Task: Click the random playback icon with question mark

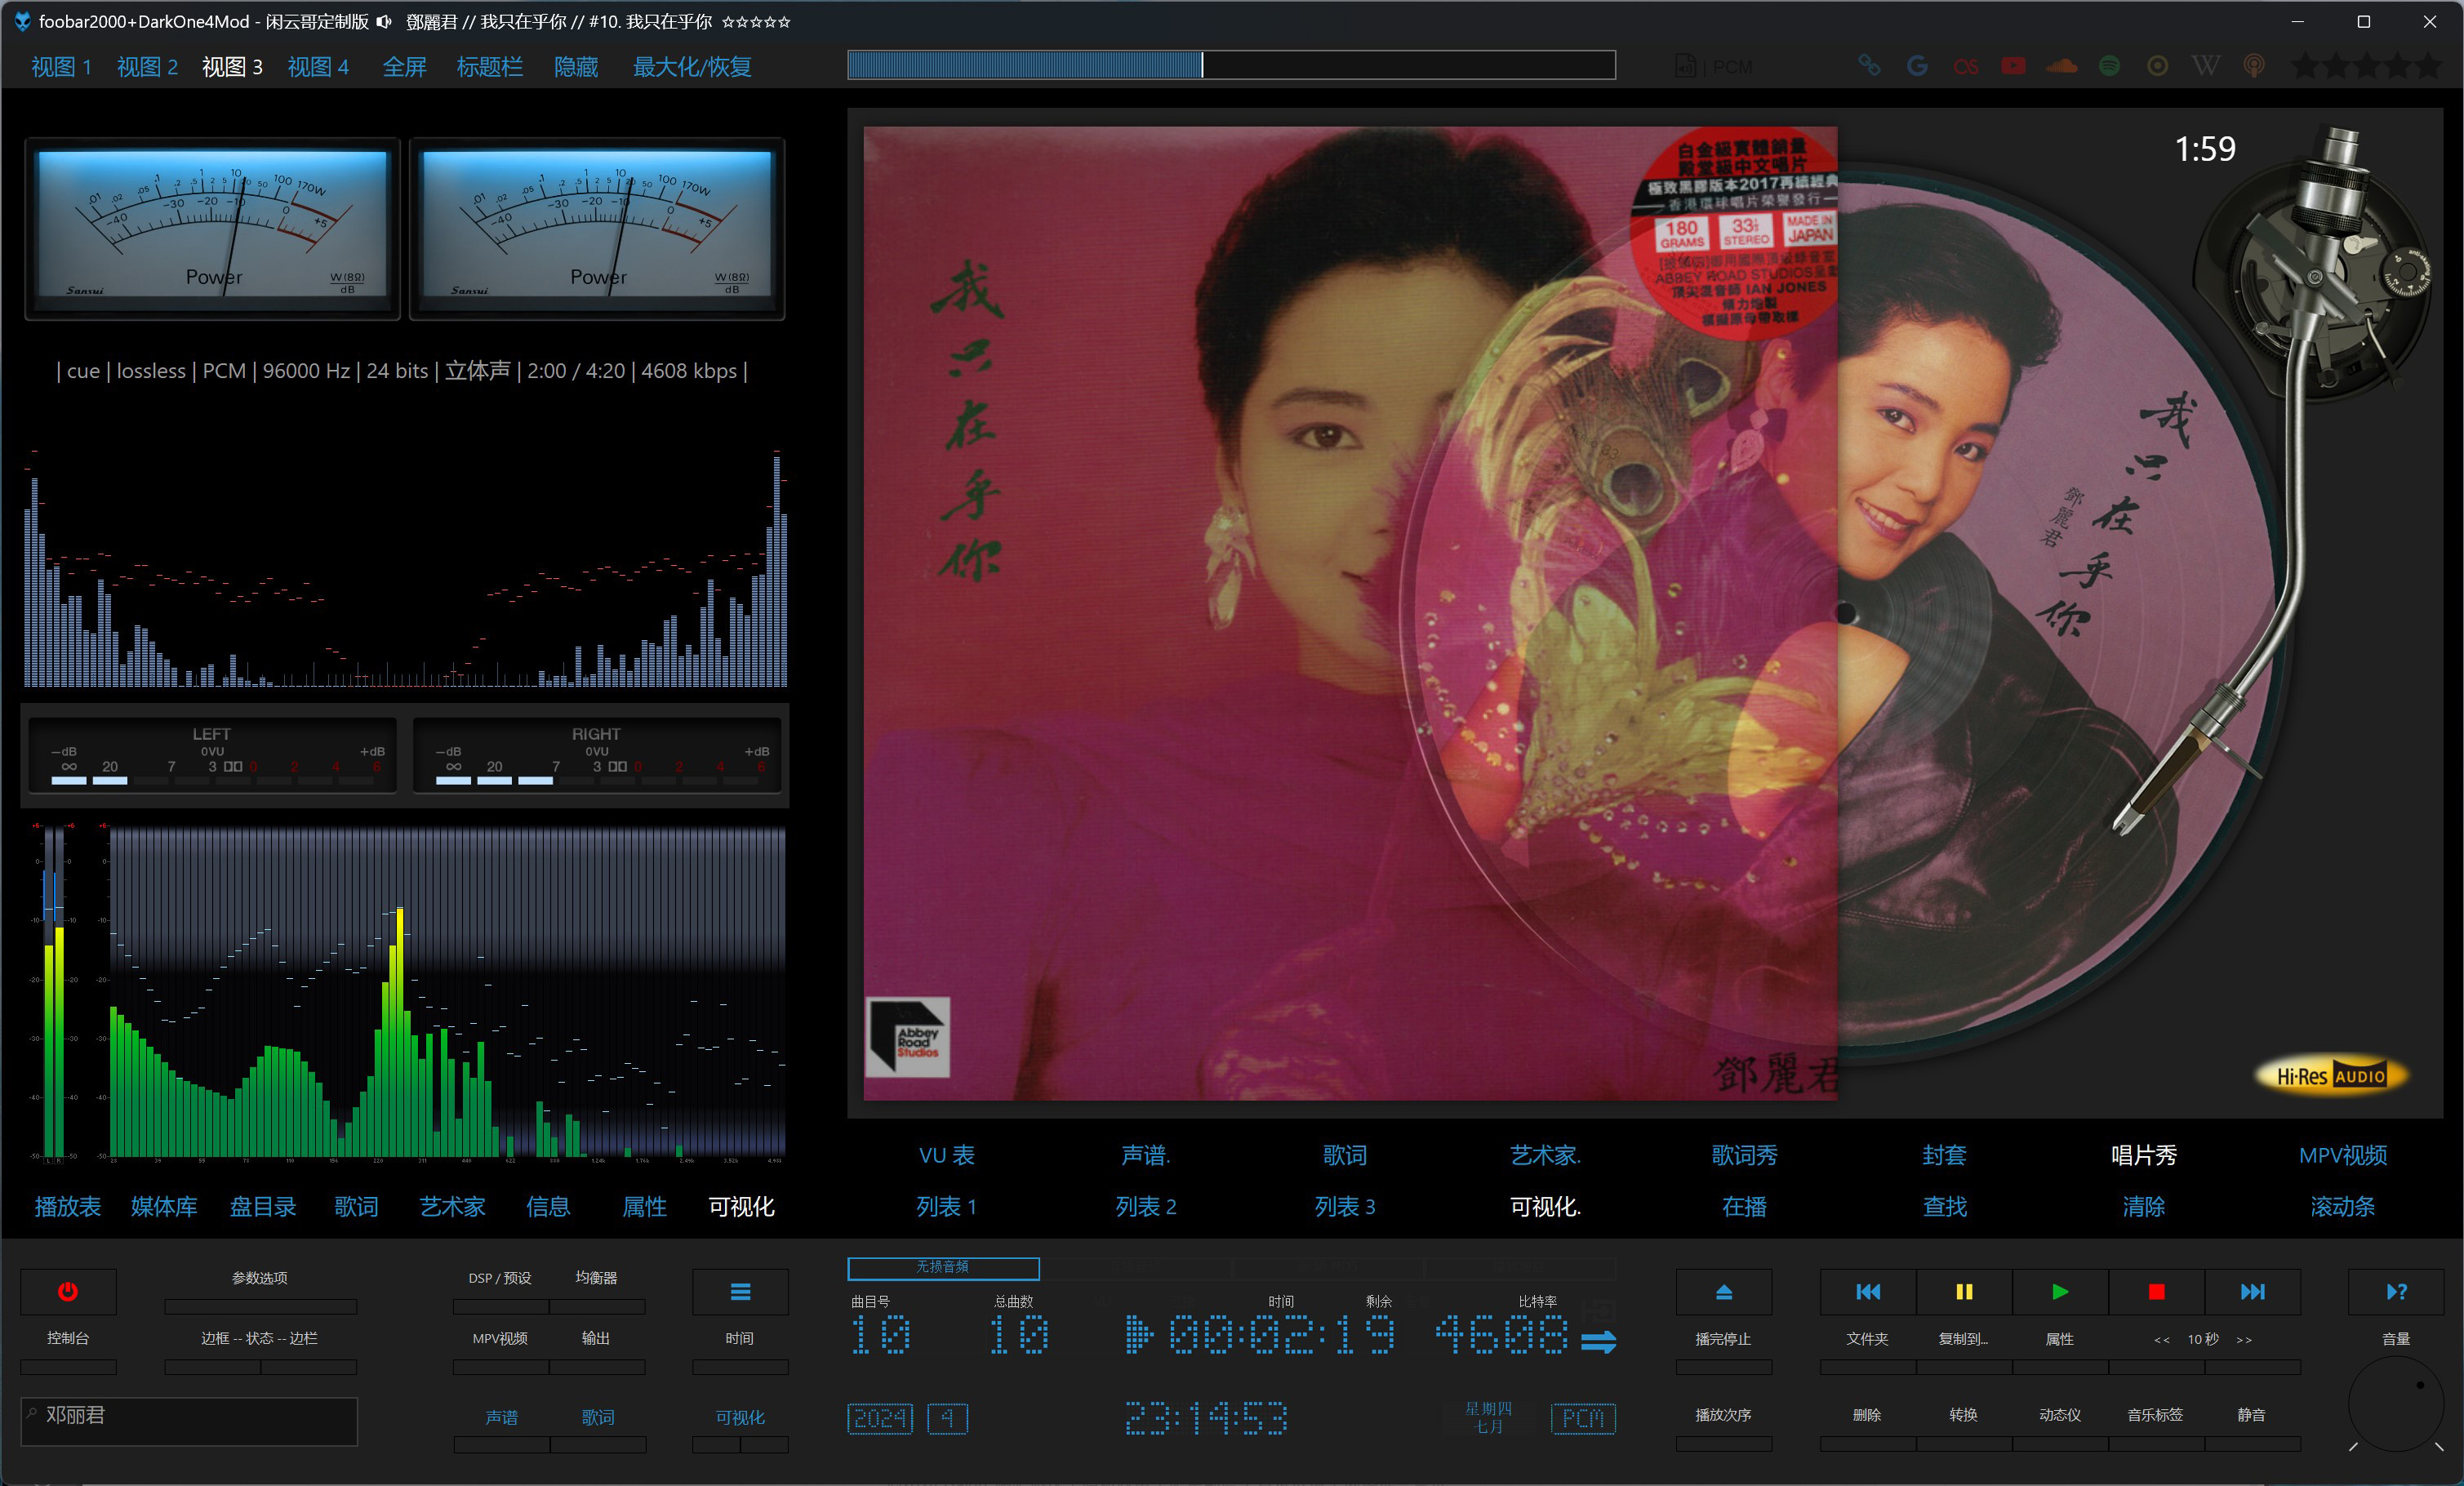Action: [2396, 1291]
